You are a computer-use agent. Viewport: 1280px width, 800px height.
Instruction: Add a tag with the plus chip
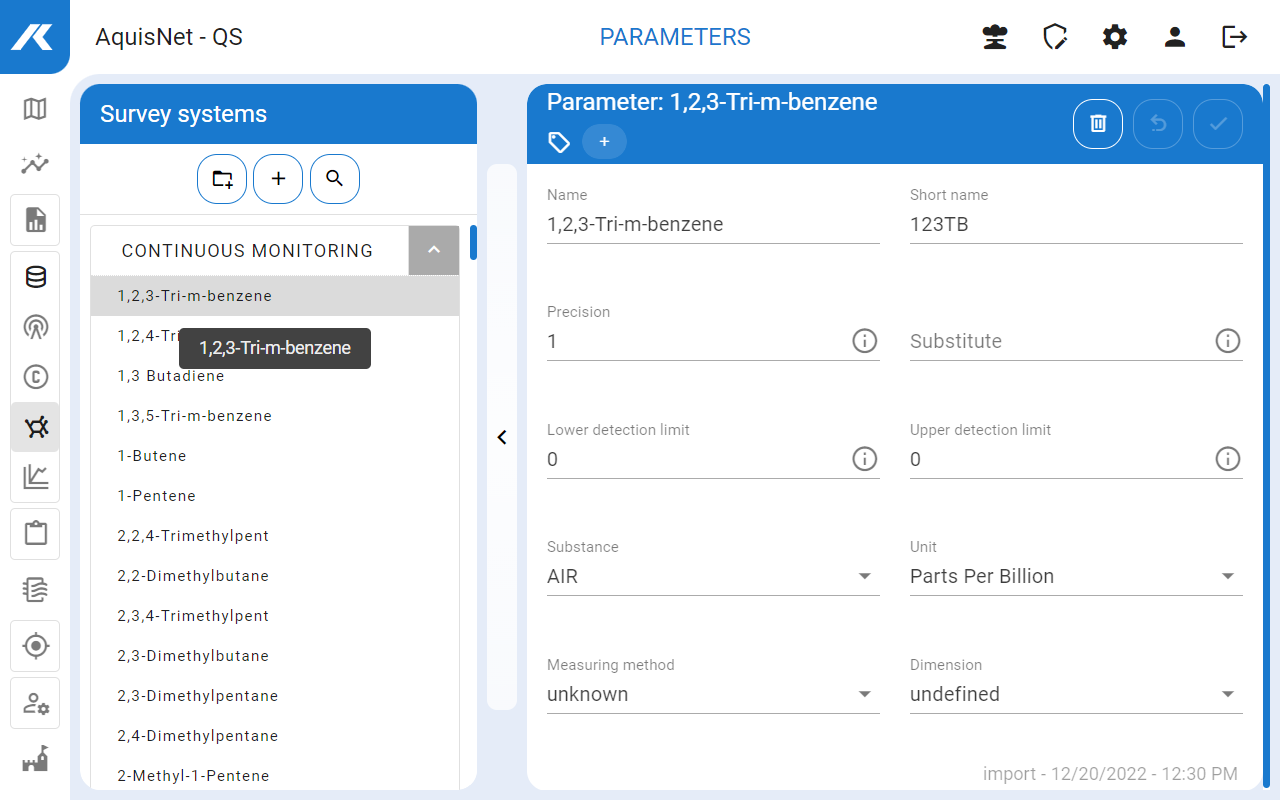[x=604, y=142]
